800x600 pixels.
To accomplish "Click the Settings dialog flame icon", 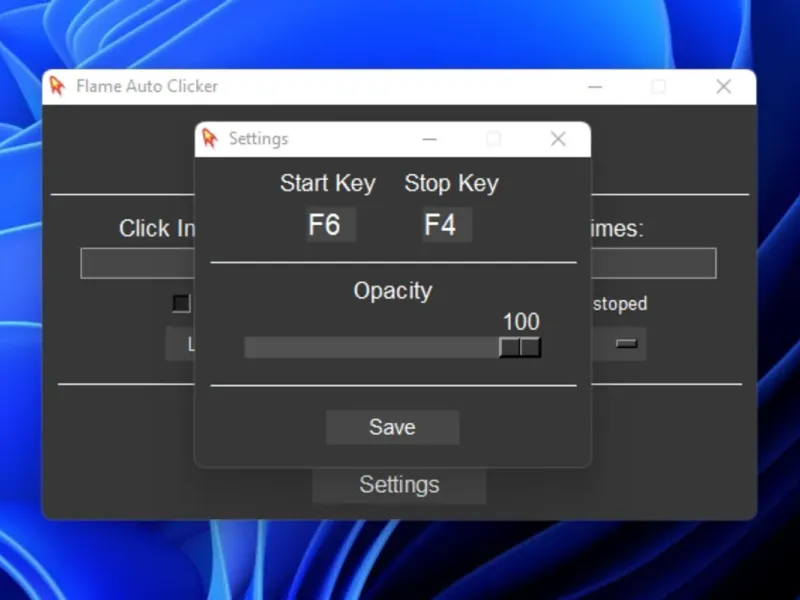I will [x=209, y=138].
